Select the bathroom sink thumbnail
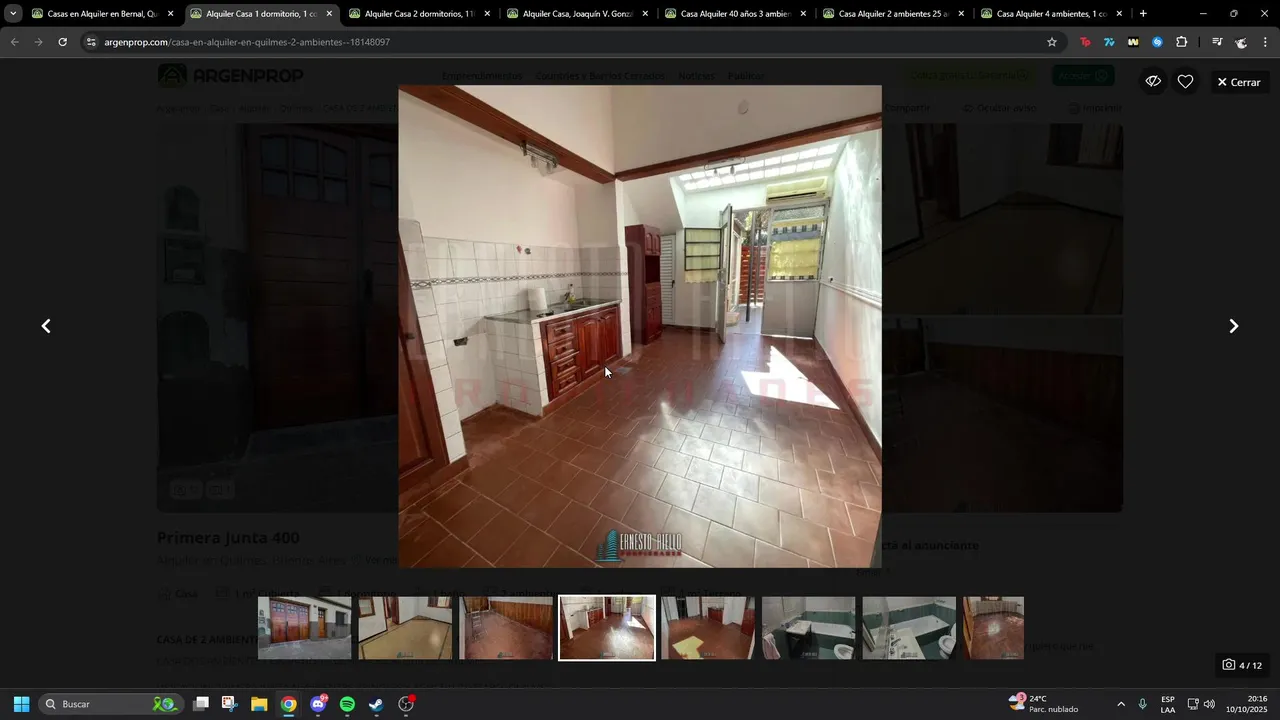The height and width of the screenshot is (720, 1280). (809, 628)
